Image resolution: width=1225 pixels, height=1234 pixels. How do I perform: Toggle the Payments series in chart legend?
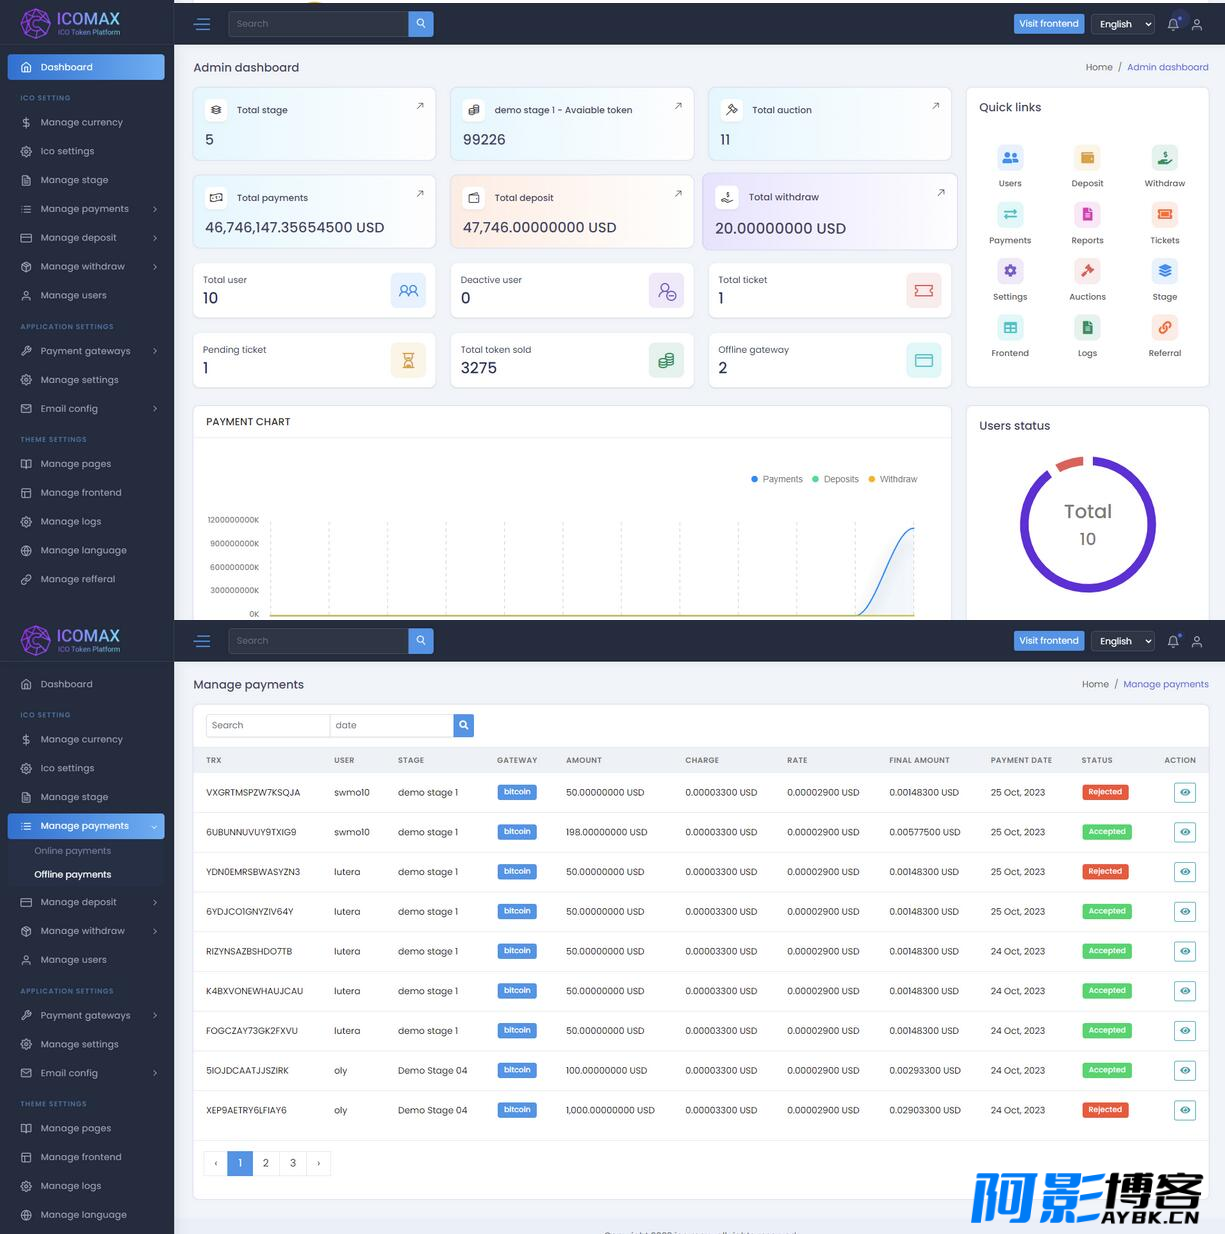[x=777, y=479]
